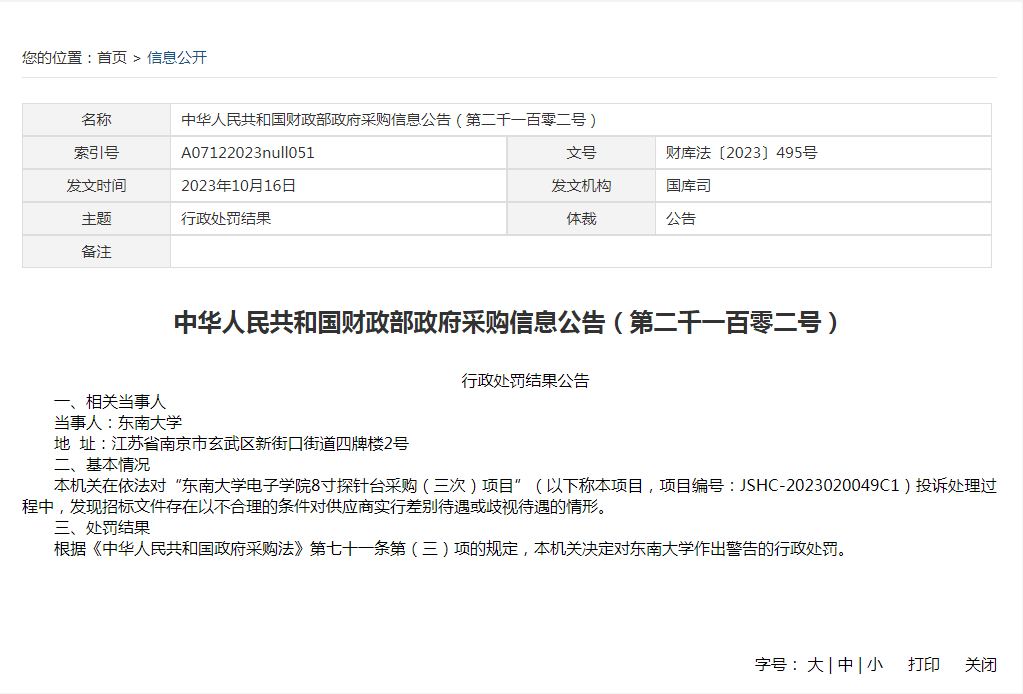Select index number A07122023null051
The image size is (1023, 694).
(248, 153)
